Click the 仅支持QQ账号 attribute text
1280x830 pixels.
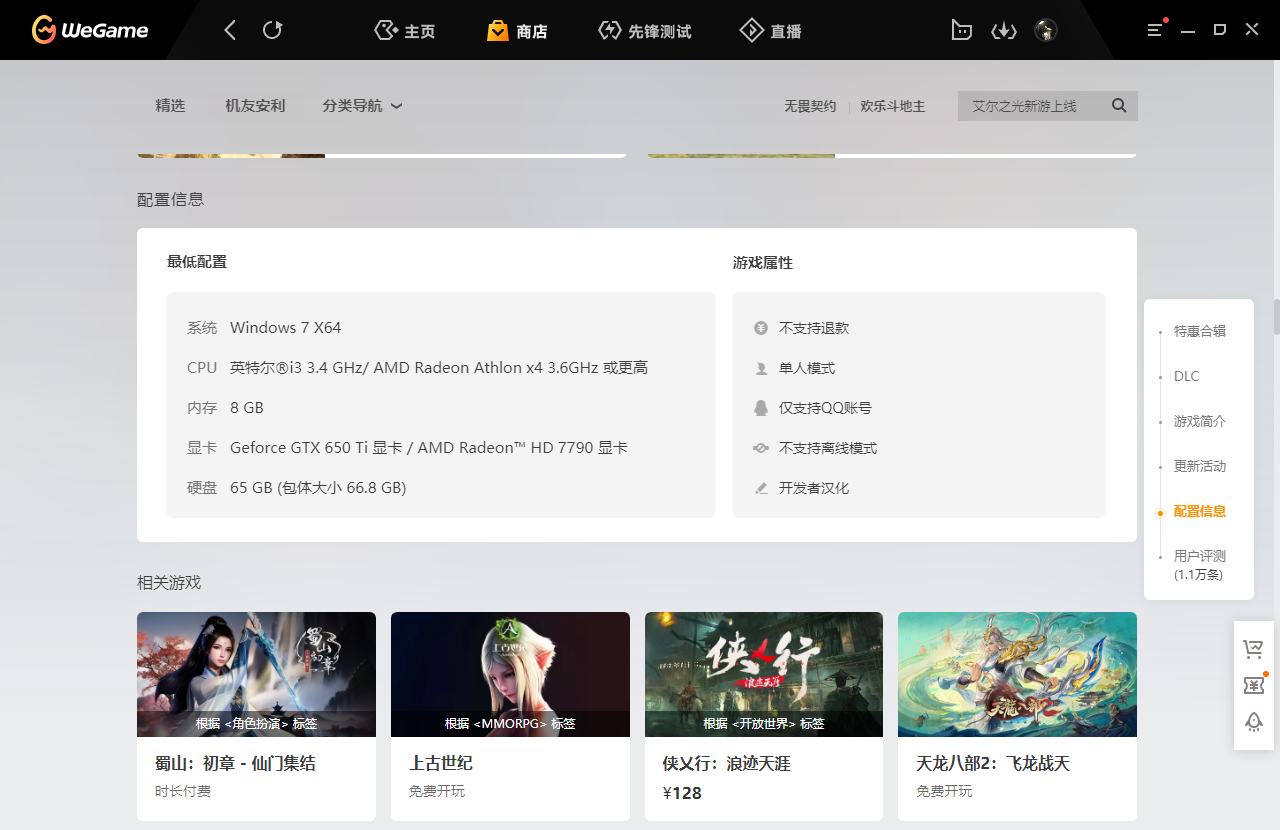click(825, 408)
